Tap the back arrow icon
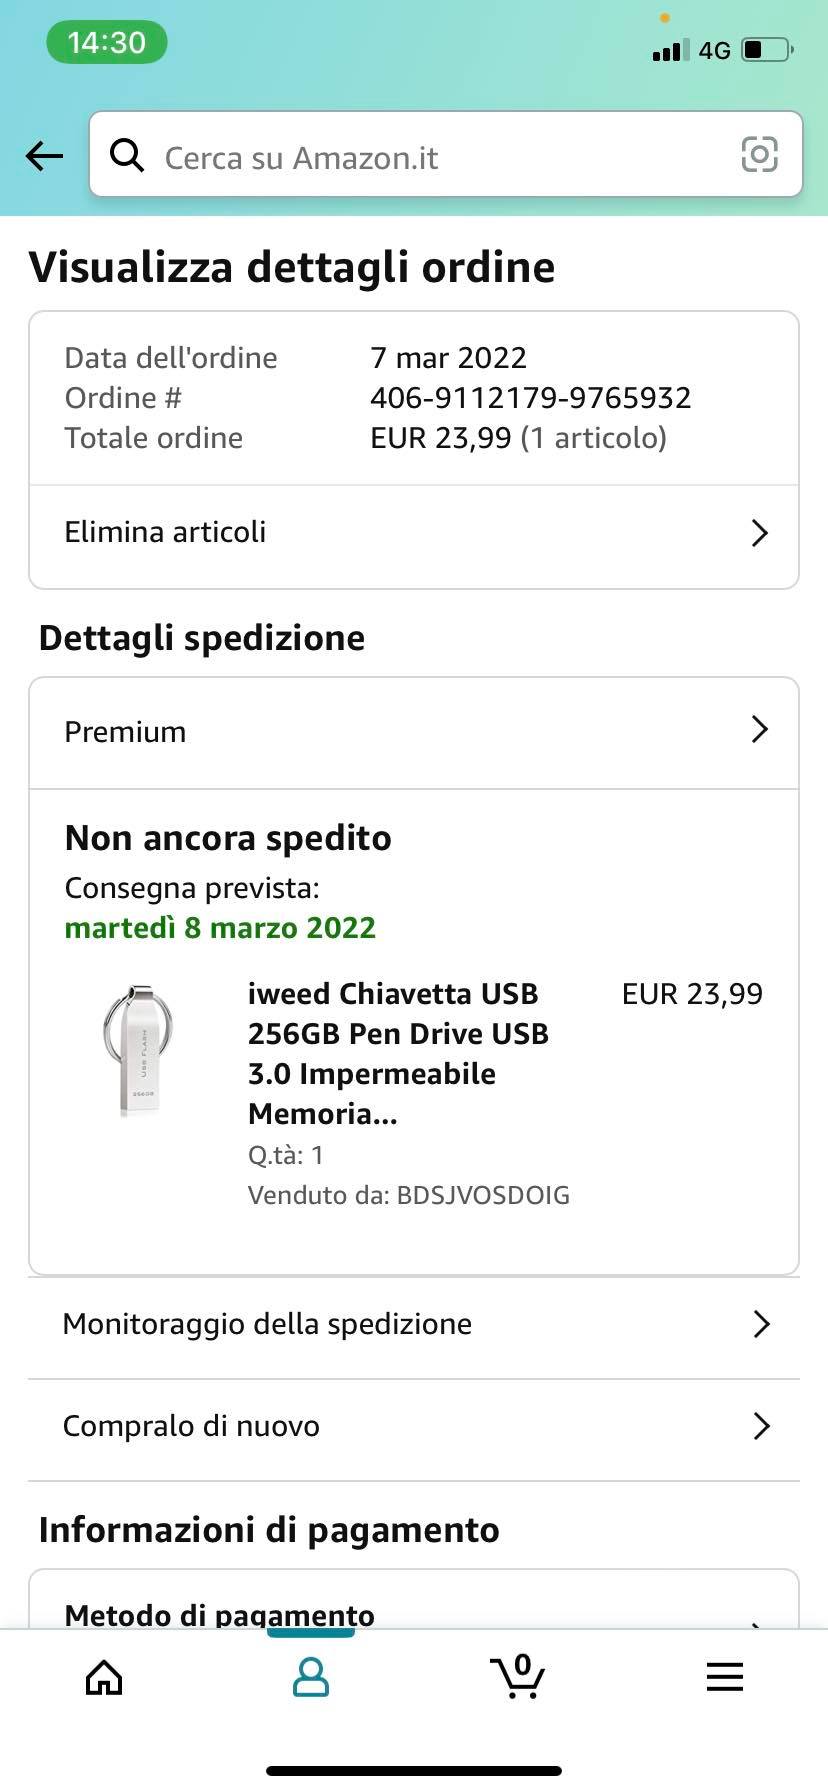Viewport: 828px width, 1792px height. (44, 155)
